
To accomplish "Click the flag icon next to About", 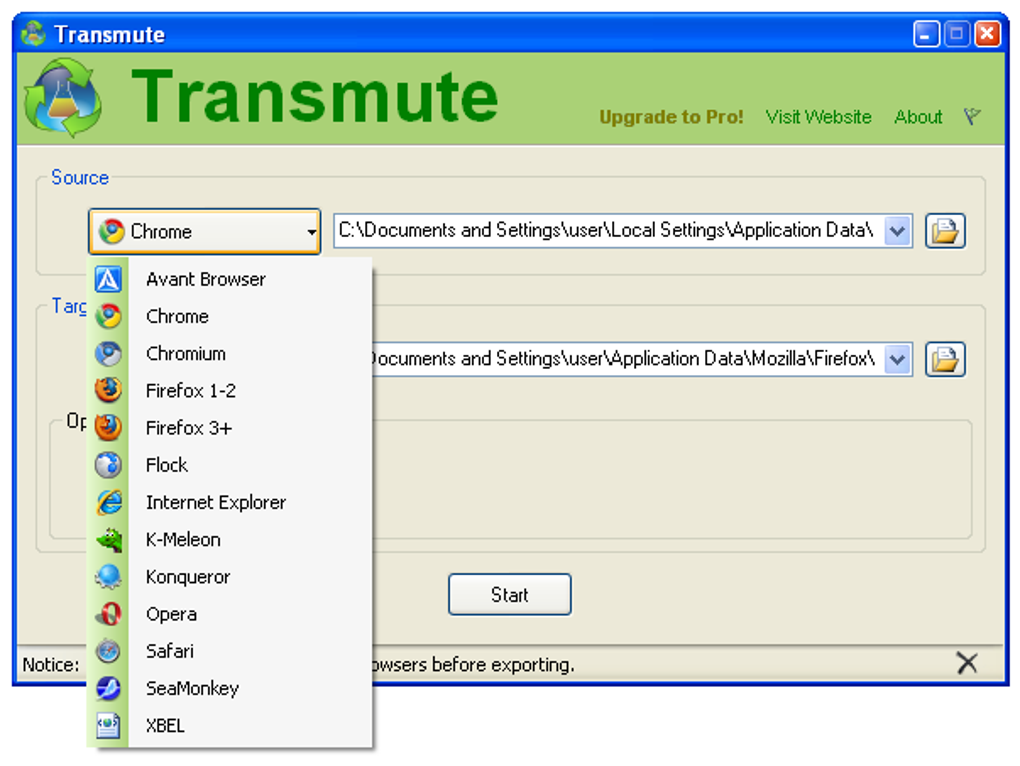I will tap(972, 116).
